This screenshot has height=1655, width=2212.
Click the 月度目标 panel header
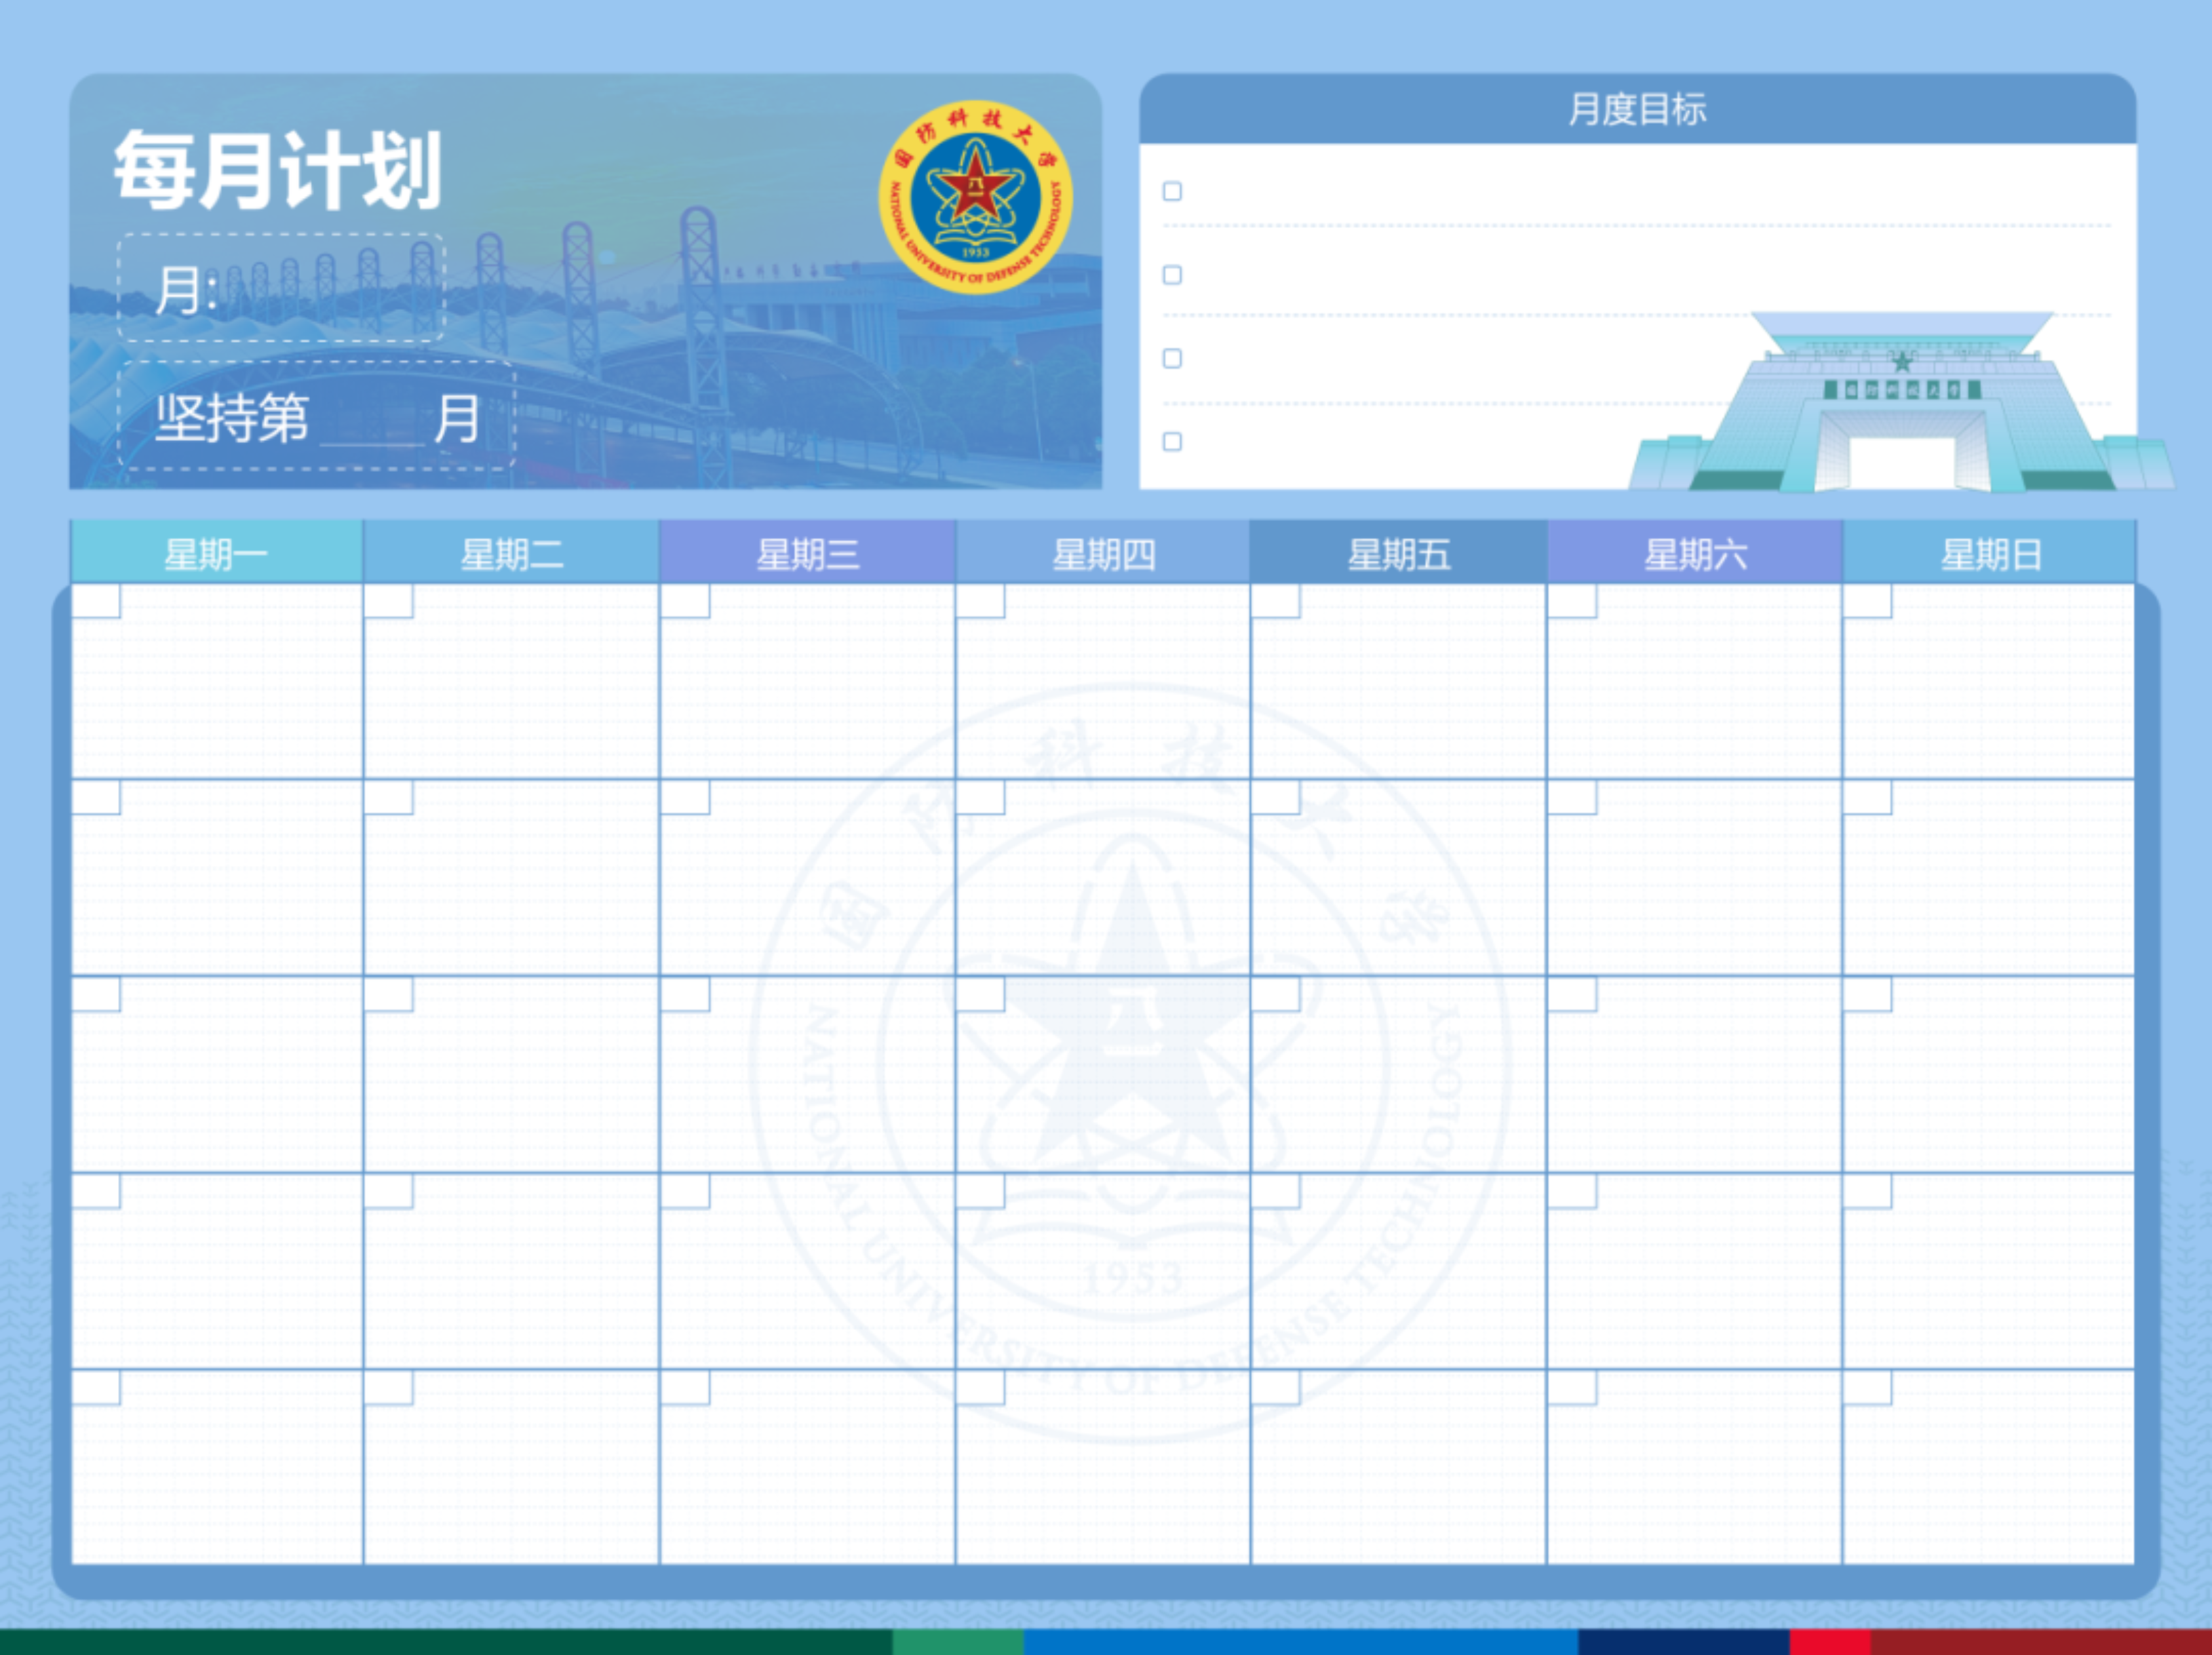pyautogui.click(x=1637, y=109)
